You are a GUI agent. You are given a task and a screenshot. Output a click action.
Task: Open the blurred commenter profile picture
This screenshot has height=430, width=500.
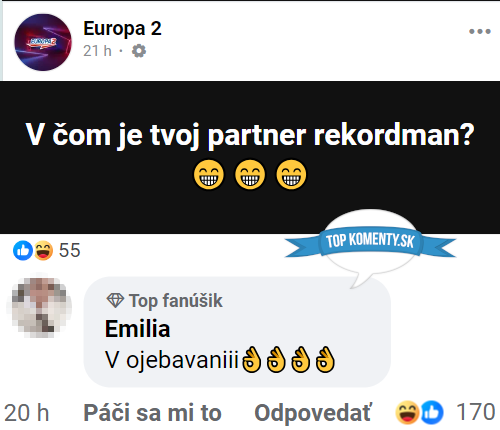[x=39, y=307]
